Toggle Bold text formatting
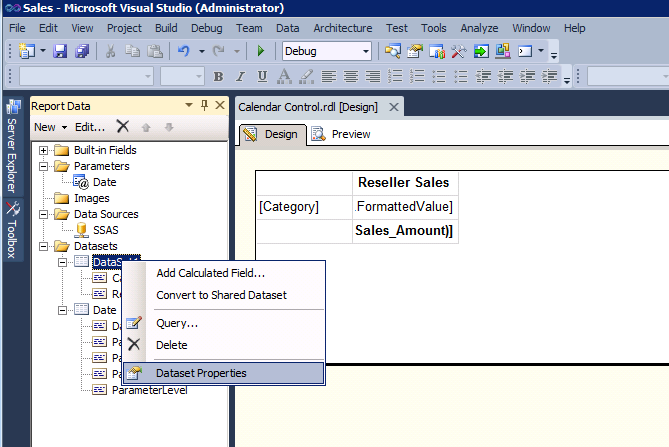 point(218,77)
